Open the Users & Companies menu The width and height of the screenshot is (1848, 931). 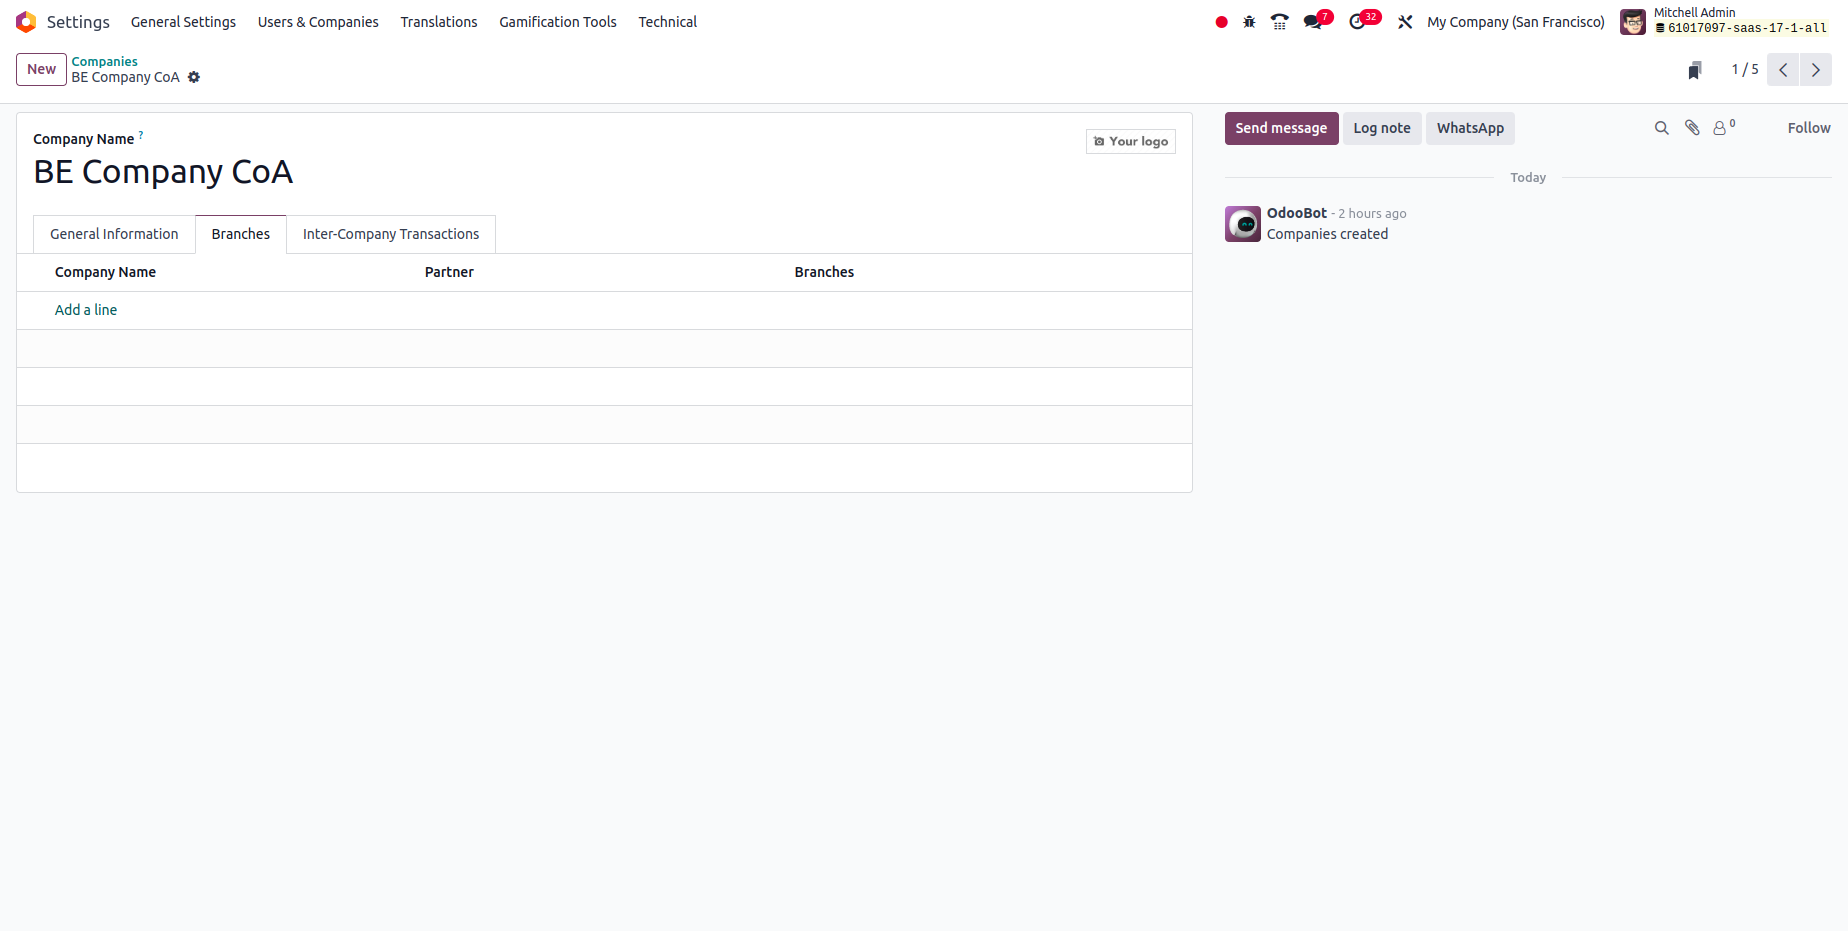[318, 22]
